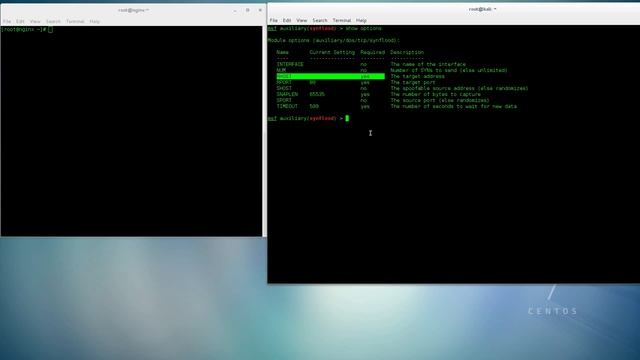Click the SHOST option name
The height and width of the screenshot is (360, 640).
(x=284, y=88)
